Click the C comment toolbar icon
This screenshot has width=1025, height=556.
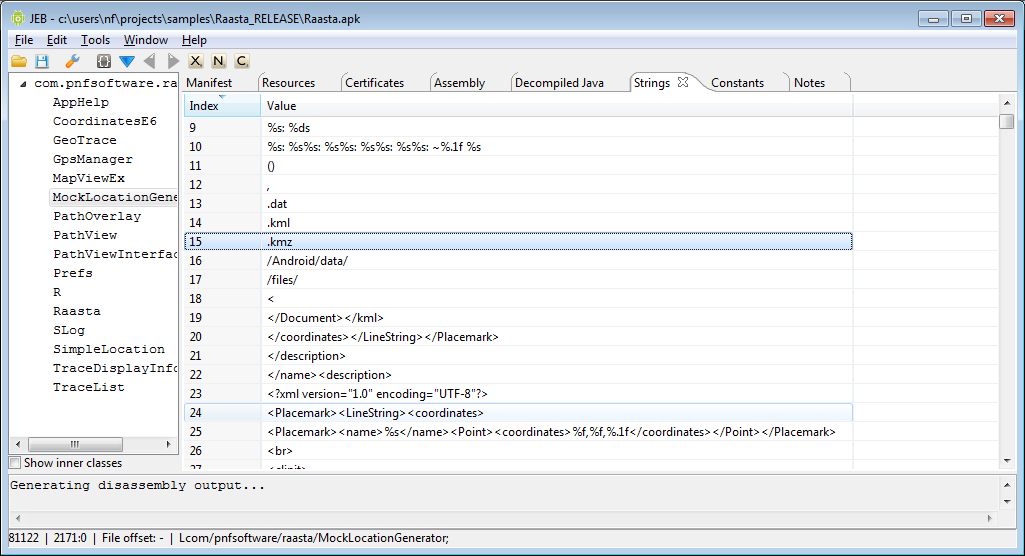242,62
